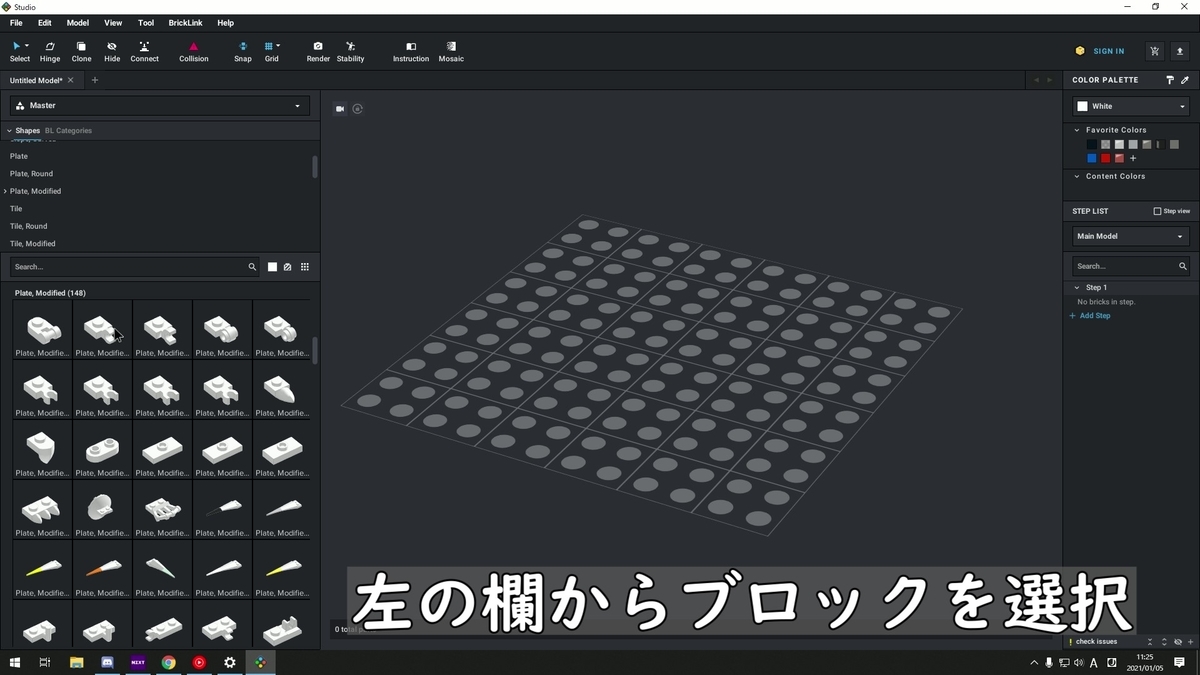
Task: Open Chrome from the taskbar
Action: click(x=169, y=662)
